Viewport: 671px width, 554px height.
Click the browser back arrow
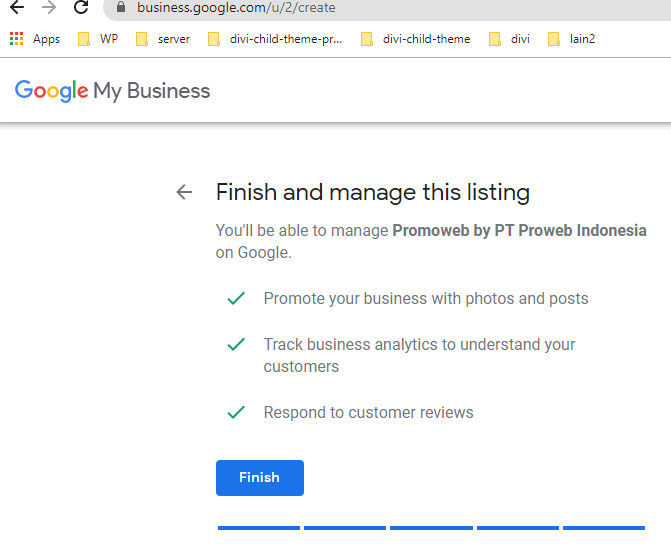point(17,7)
